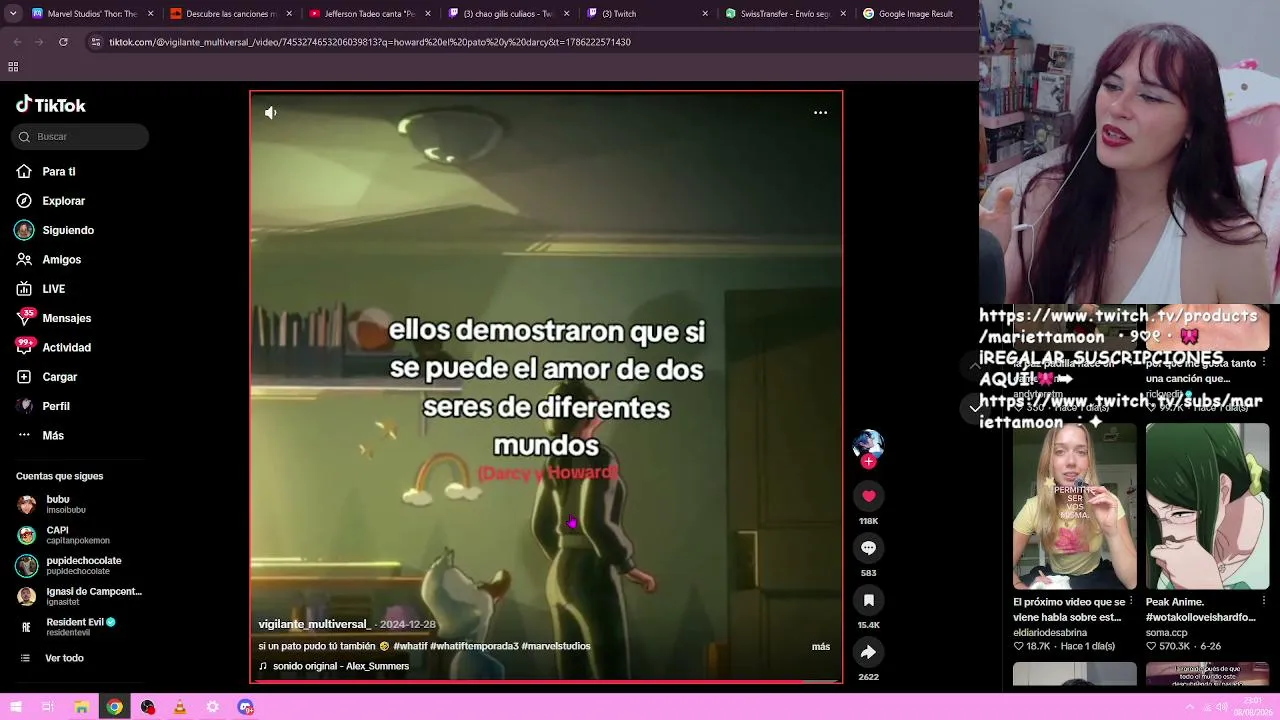
Task: Open VLC media player from taskbar
Action: (180, 707)
